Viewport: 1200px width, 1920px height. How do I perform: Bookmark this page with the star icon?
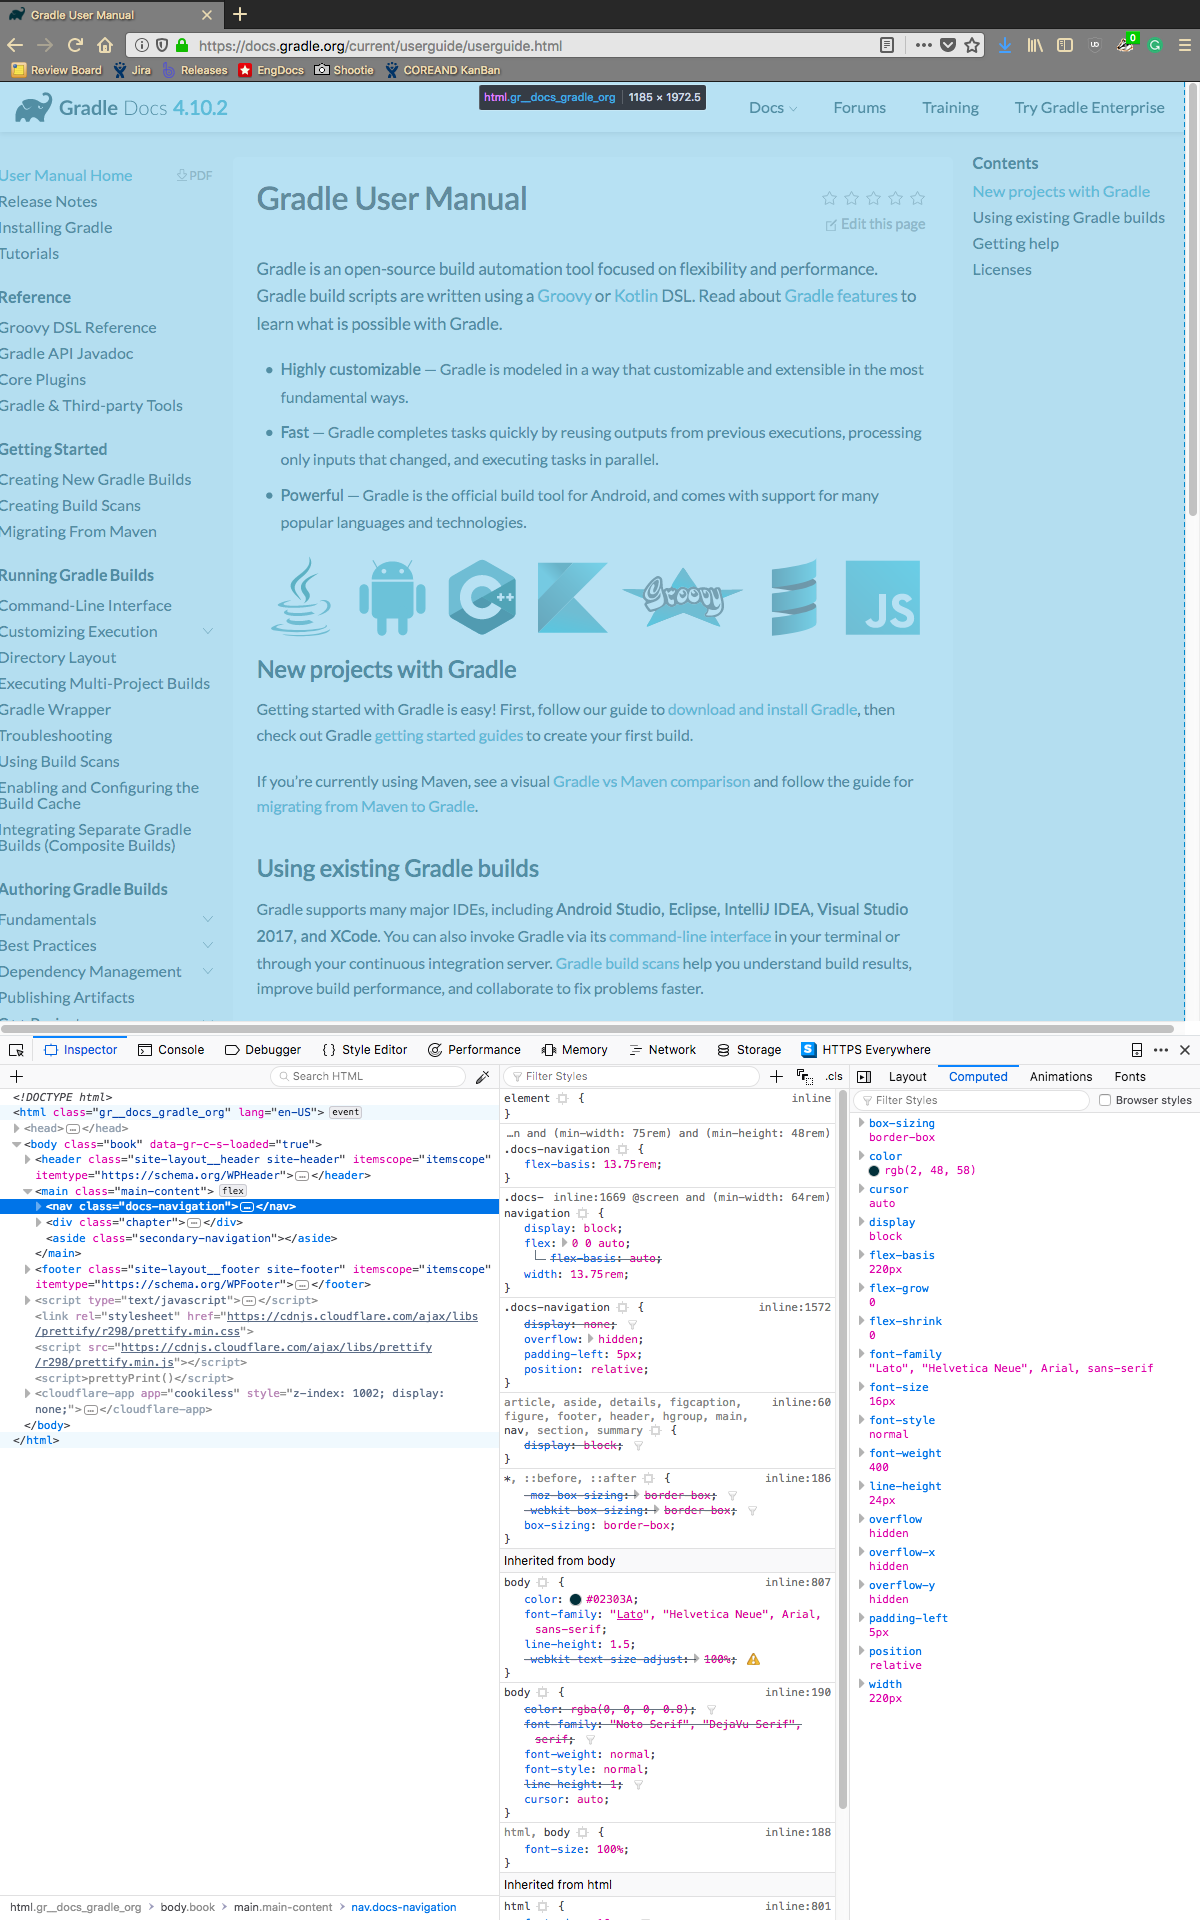[972, 45]
